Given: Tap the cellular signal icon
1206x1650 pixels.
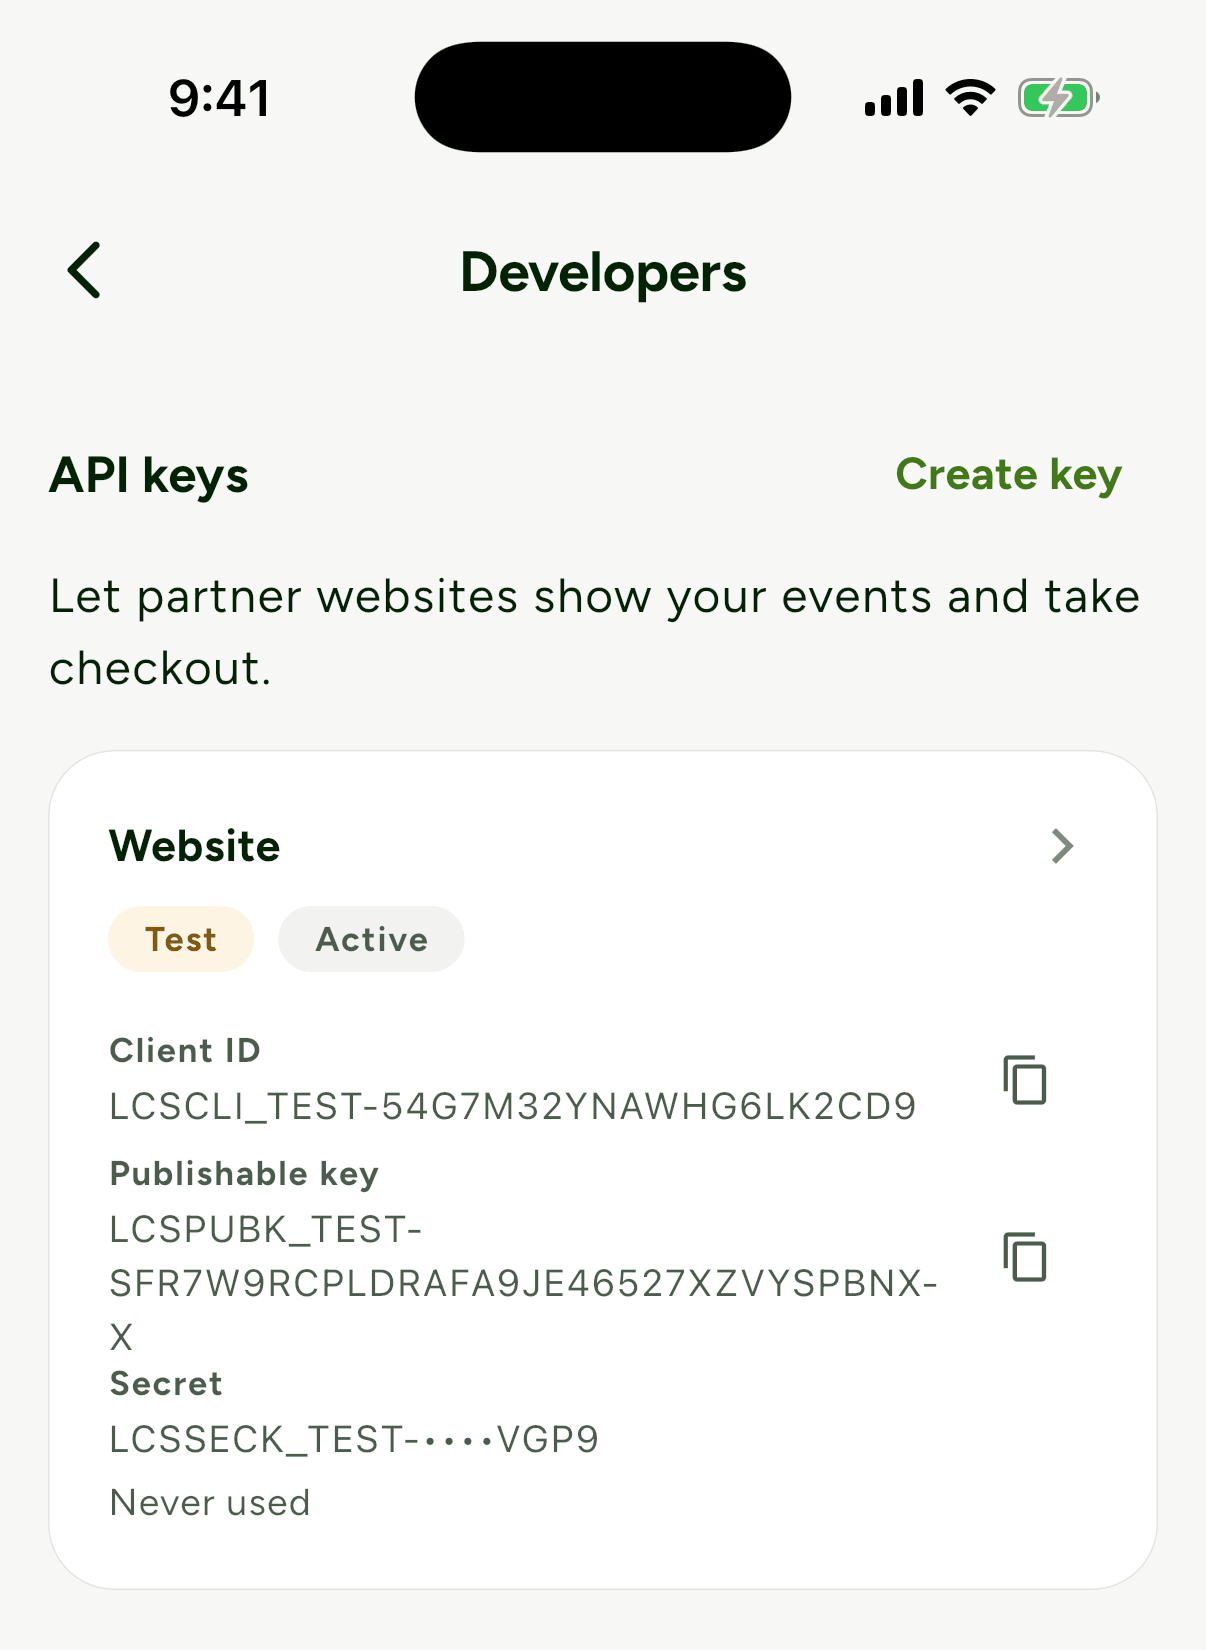Looking at the screenshot, I should coord(894,98).
